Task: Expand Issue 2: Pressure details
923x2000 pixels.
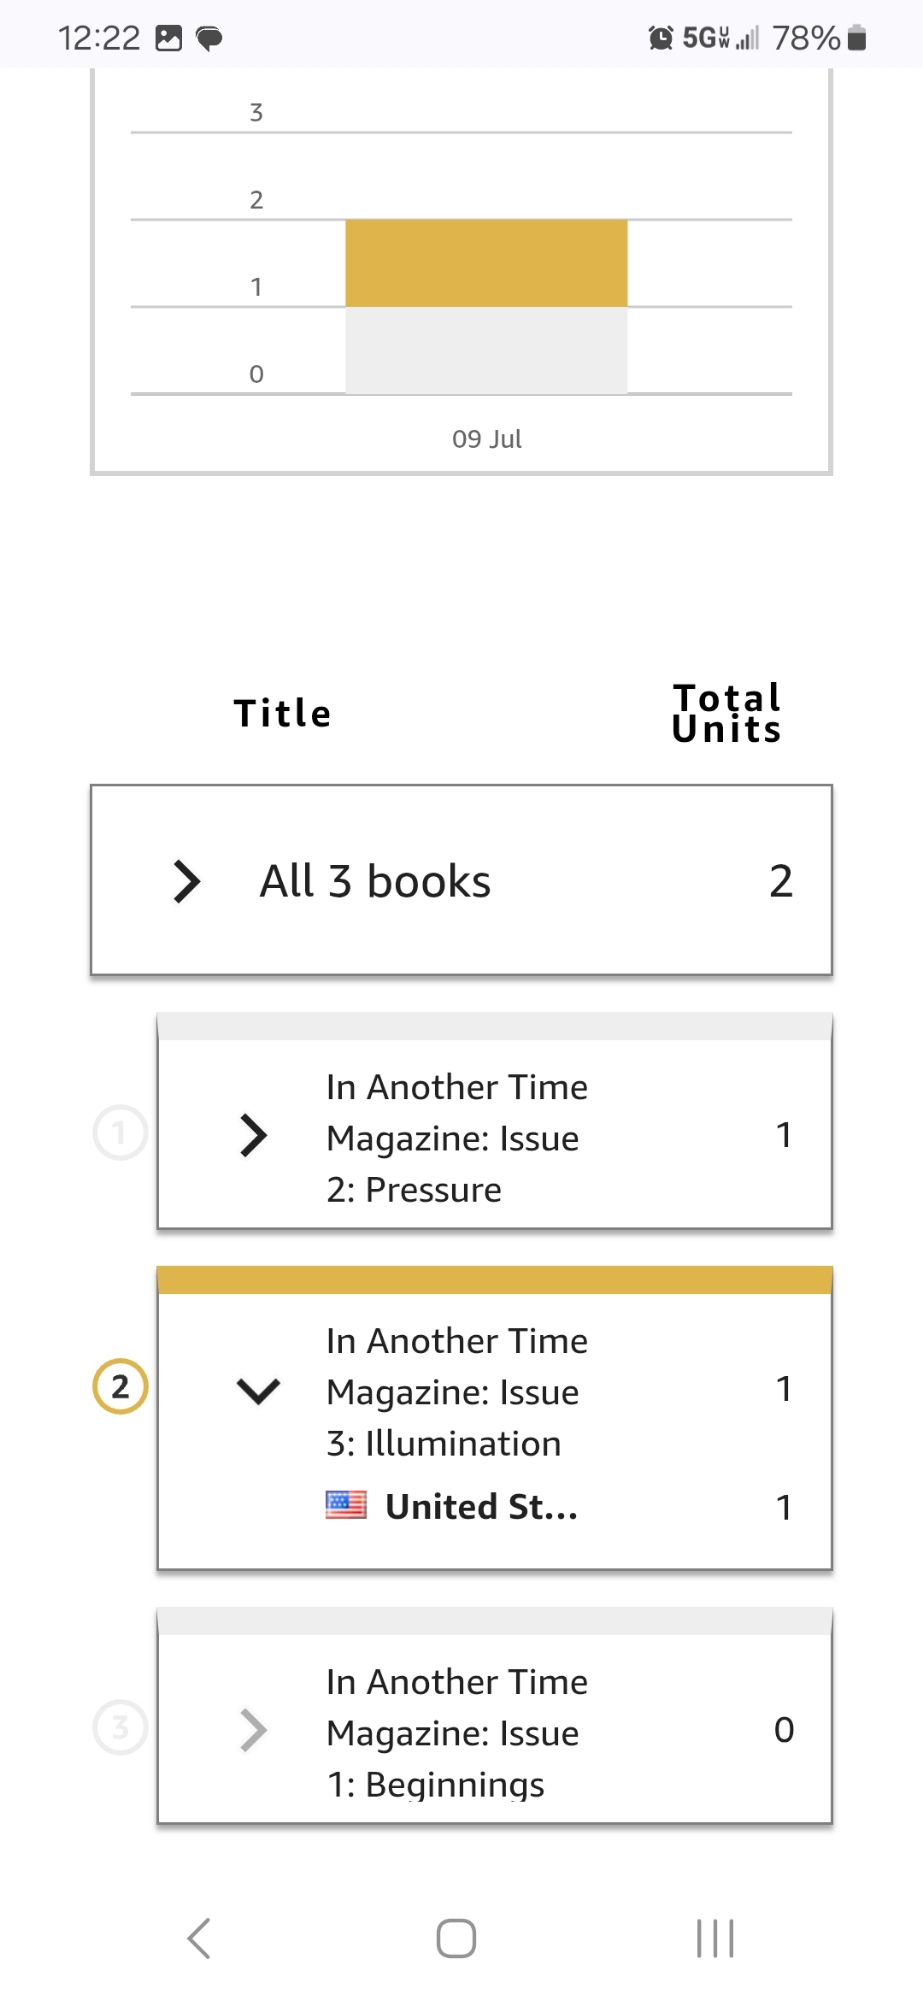Action: click(x=254, y=1136)
